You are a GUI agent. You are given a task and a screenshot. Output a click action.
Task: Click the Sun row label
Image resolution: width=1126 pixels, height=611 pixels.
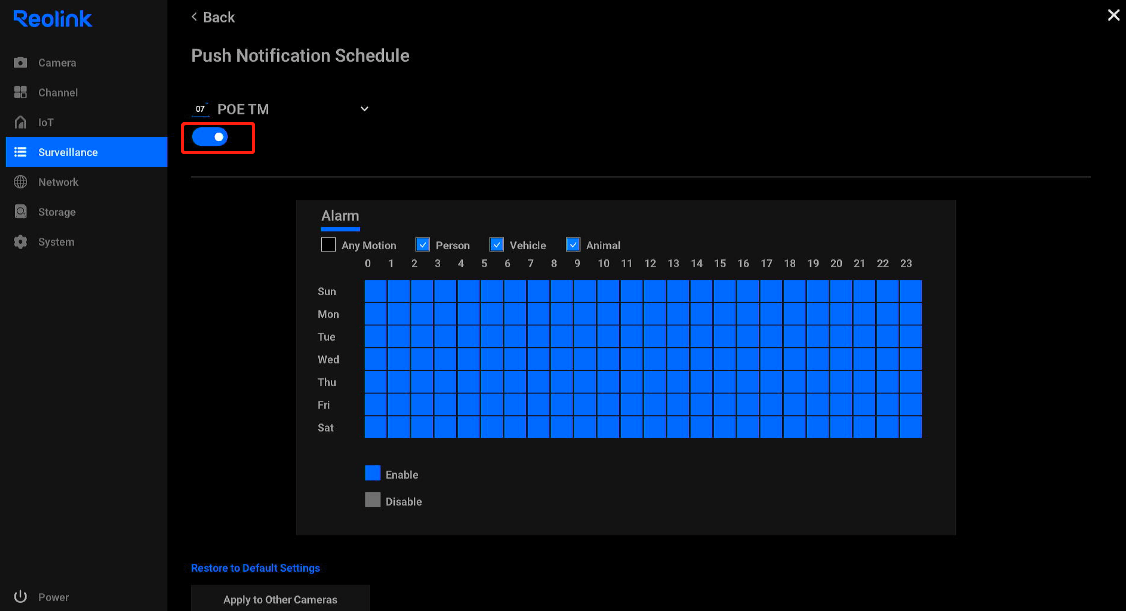pyautogui.click(x=327, y=291)
